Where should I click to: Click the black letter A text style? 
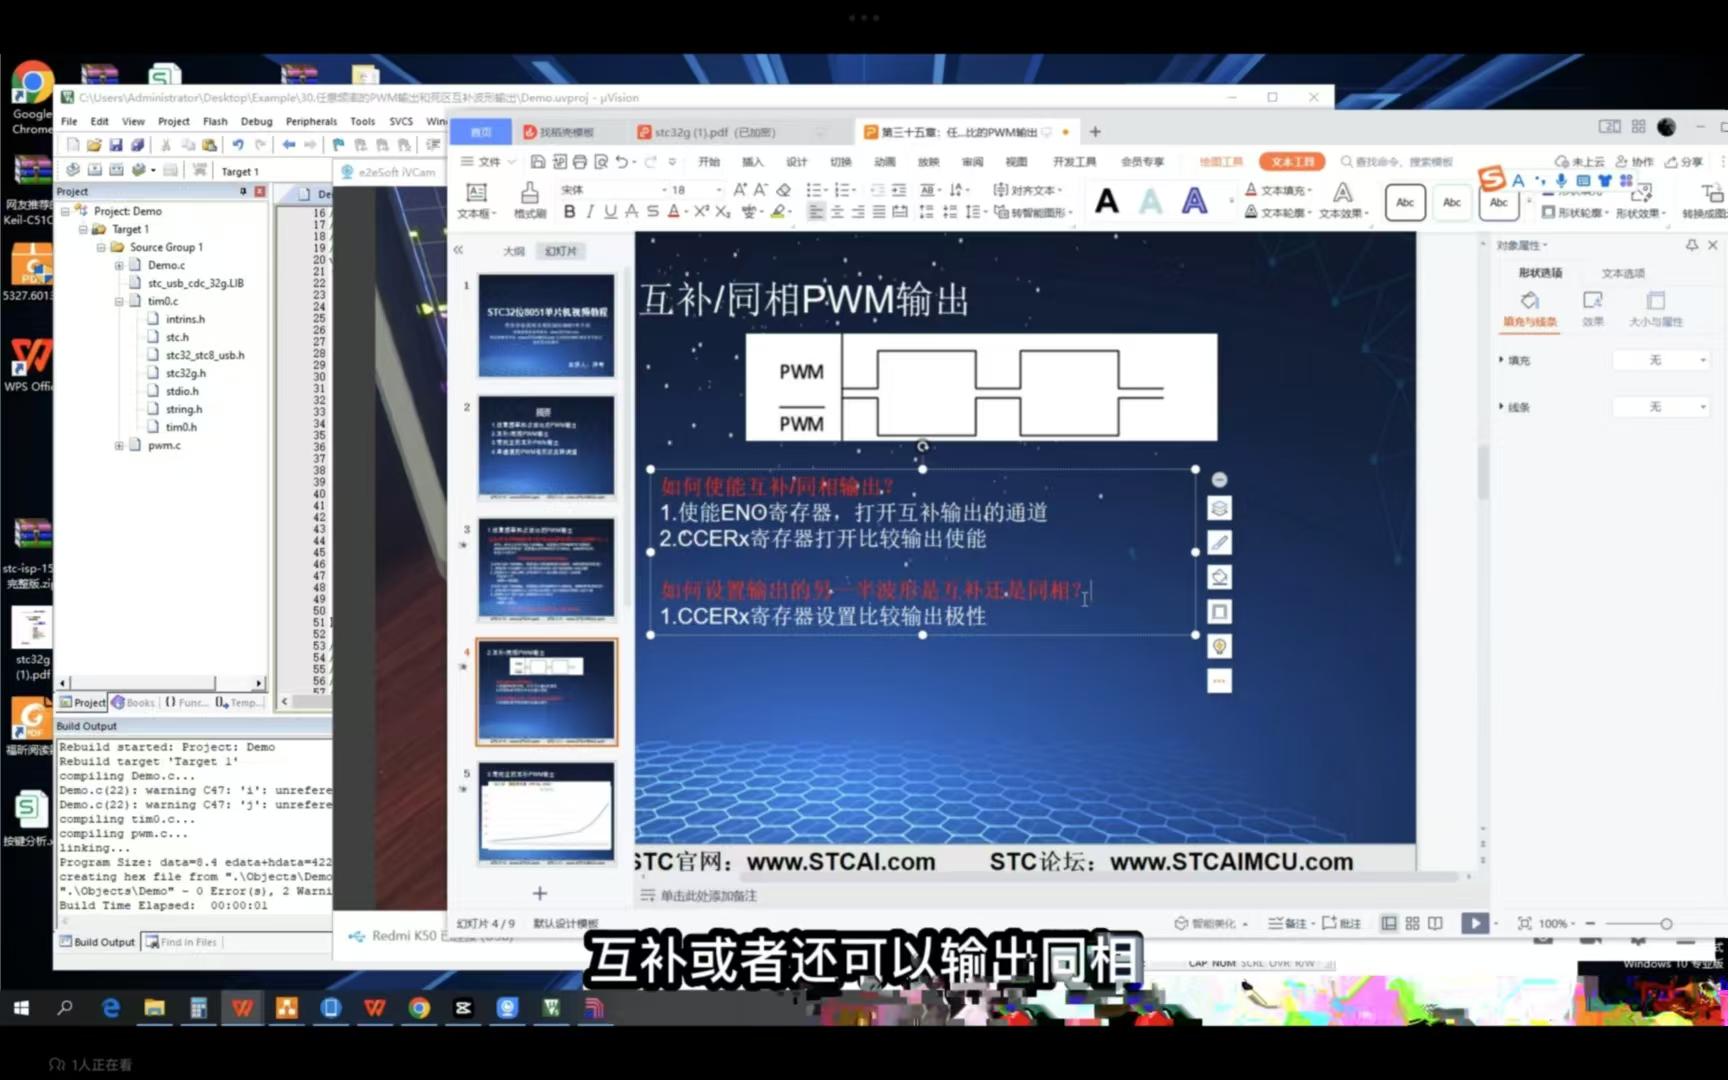1107,201
